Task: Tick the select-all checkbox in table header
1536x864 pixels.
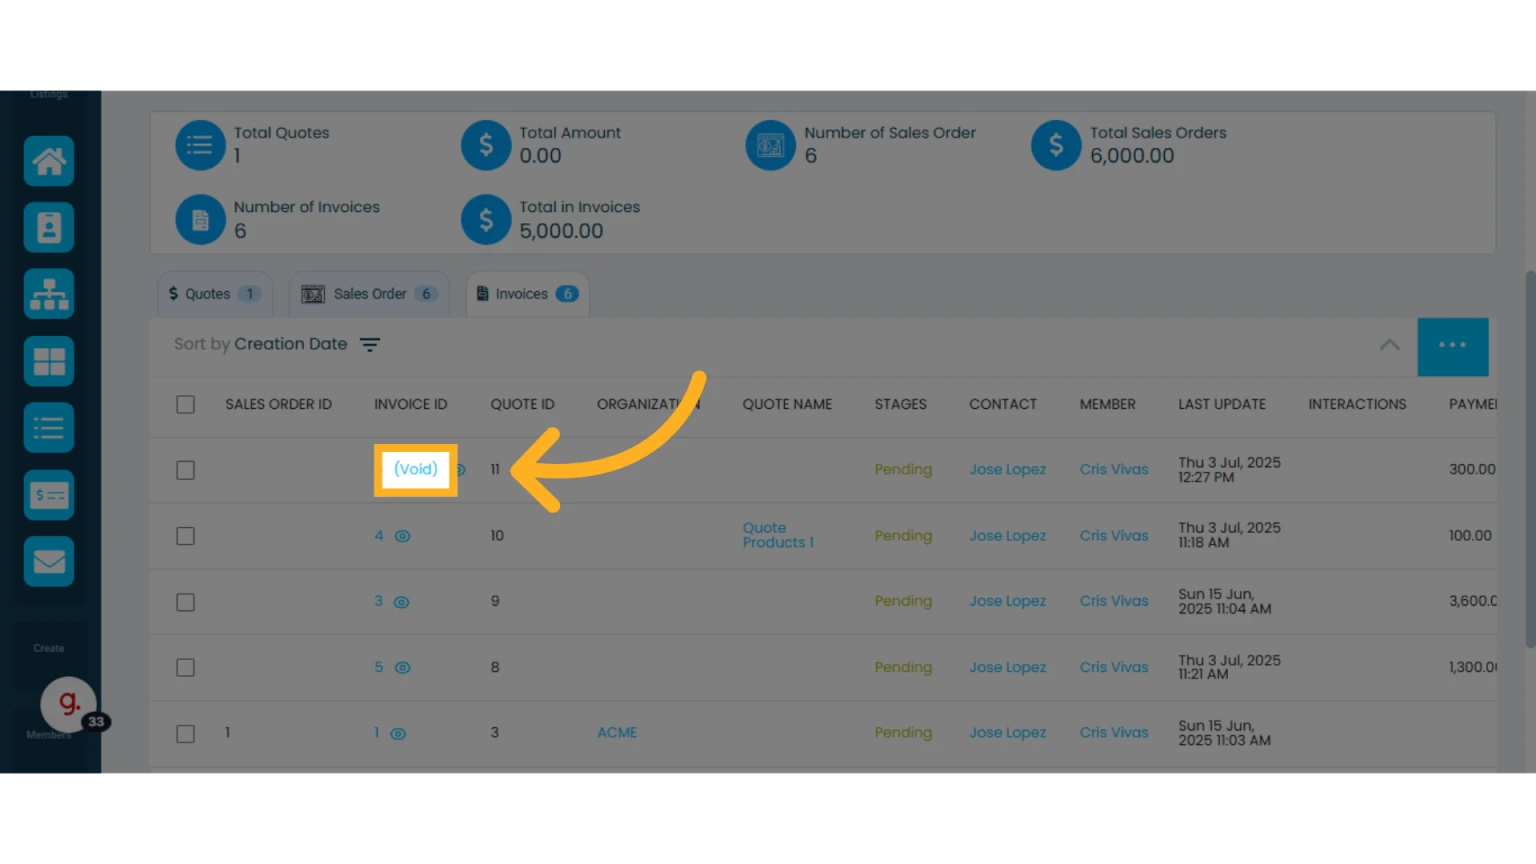Action: (x=185, y=404)
